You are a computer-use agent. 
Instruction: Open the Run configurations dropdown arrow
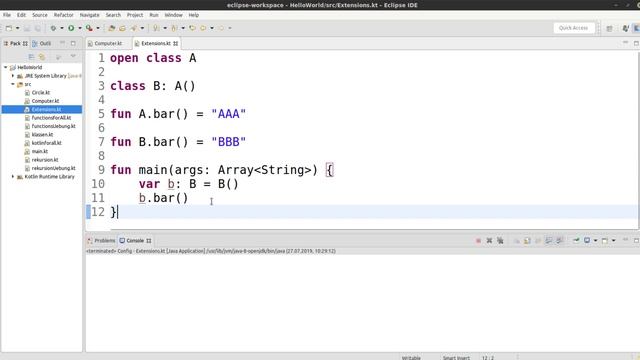tap(80, 28)
